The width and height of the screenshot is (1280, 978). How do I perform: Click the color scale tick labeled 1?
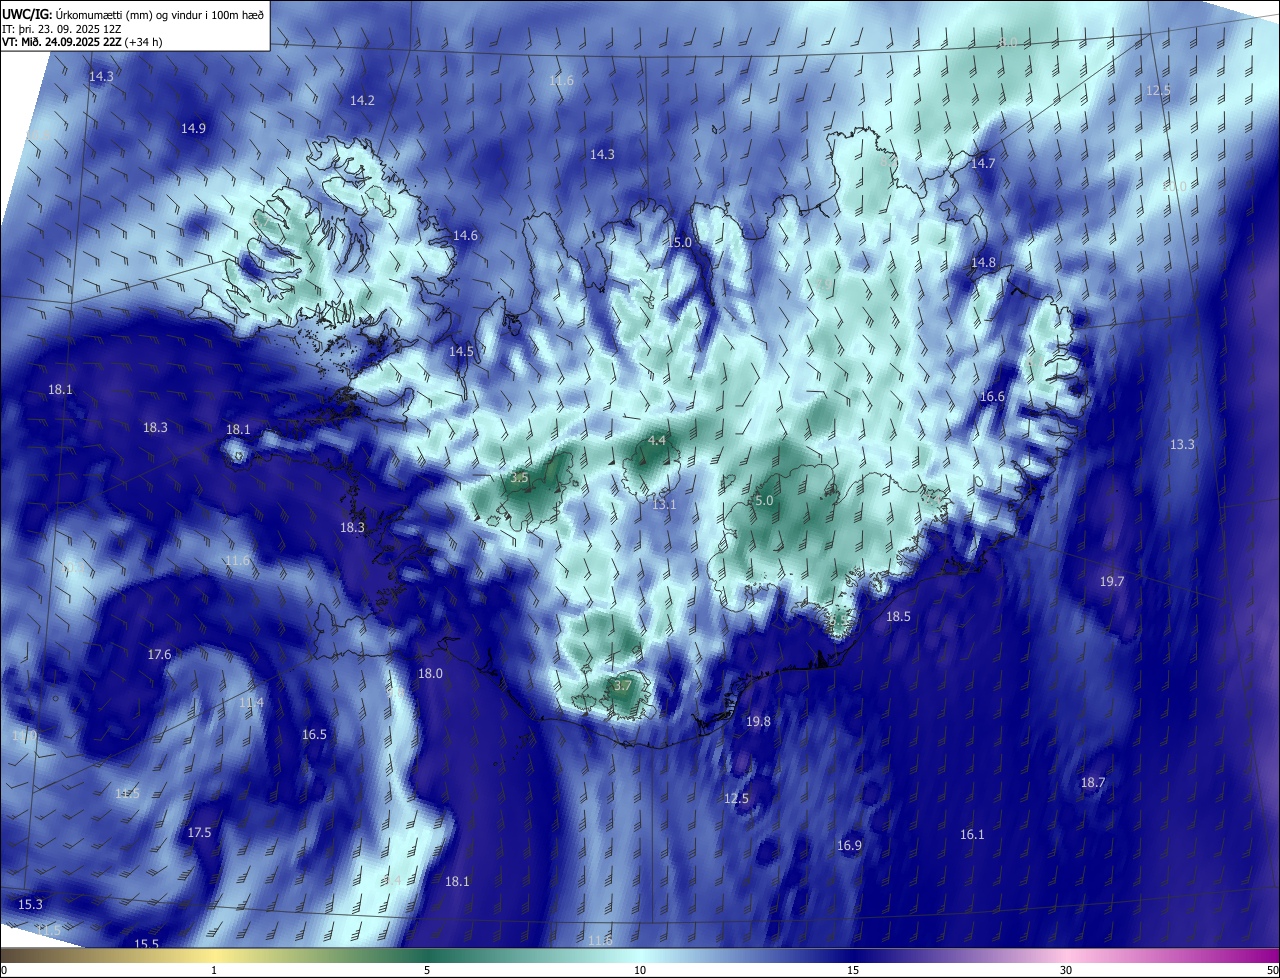[x=214, y=970]
